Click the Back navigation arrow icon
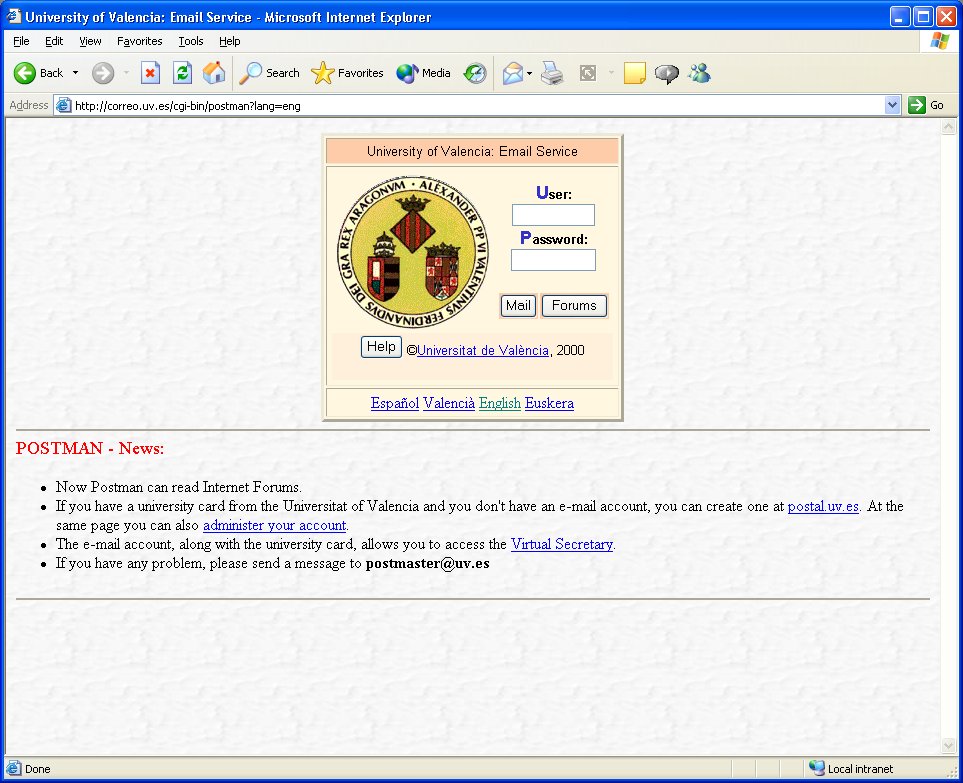 point(25,73)
